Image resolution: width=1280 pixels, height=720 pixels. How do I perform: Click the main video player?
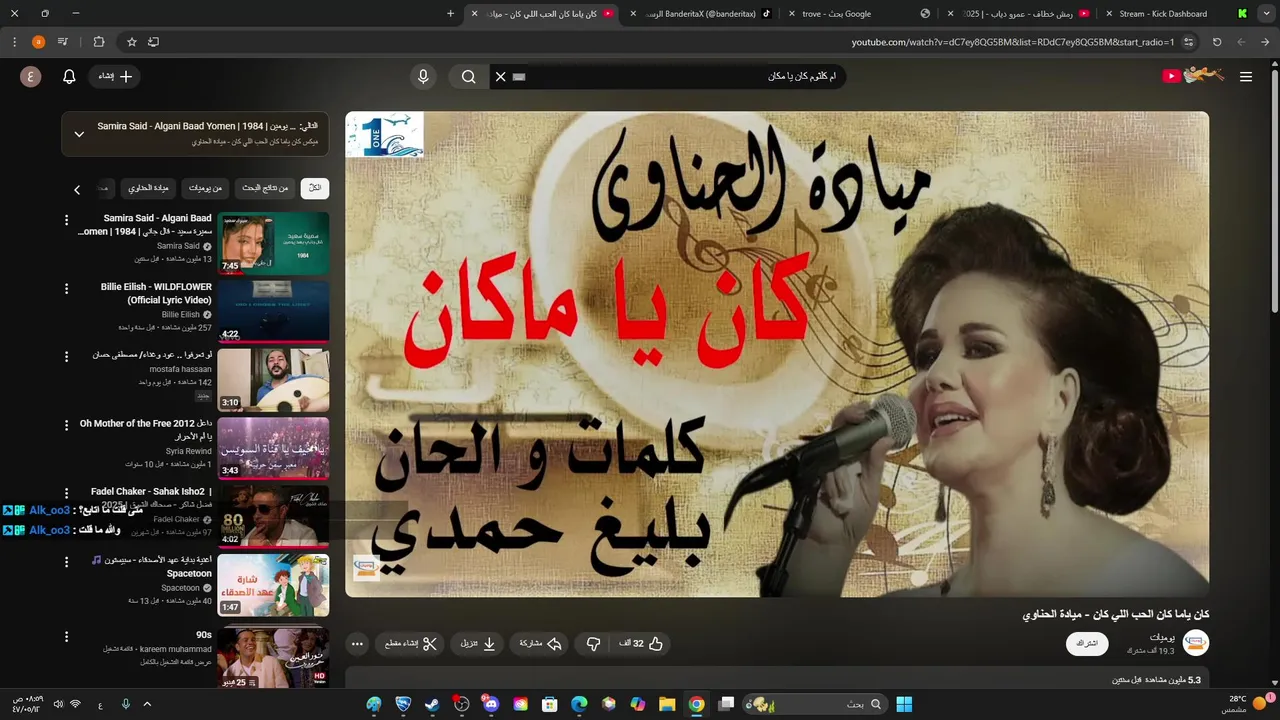pos(777,354)
